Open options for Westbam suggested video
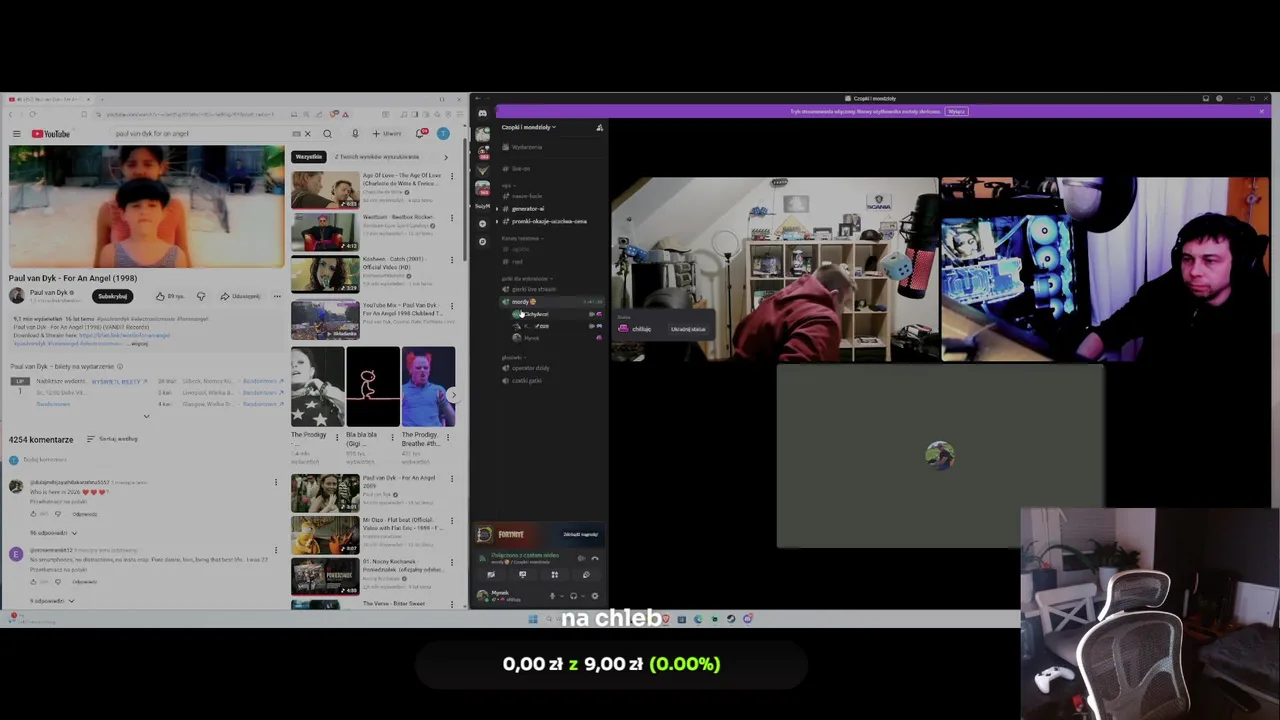 click(452, 220)
